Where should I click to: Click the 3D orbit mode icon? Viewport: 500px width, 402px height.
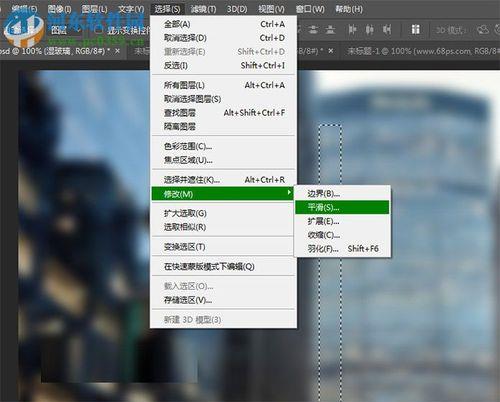click(483, 30)
